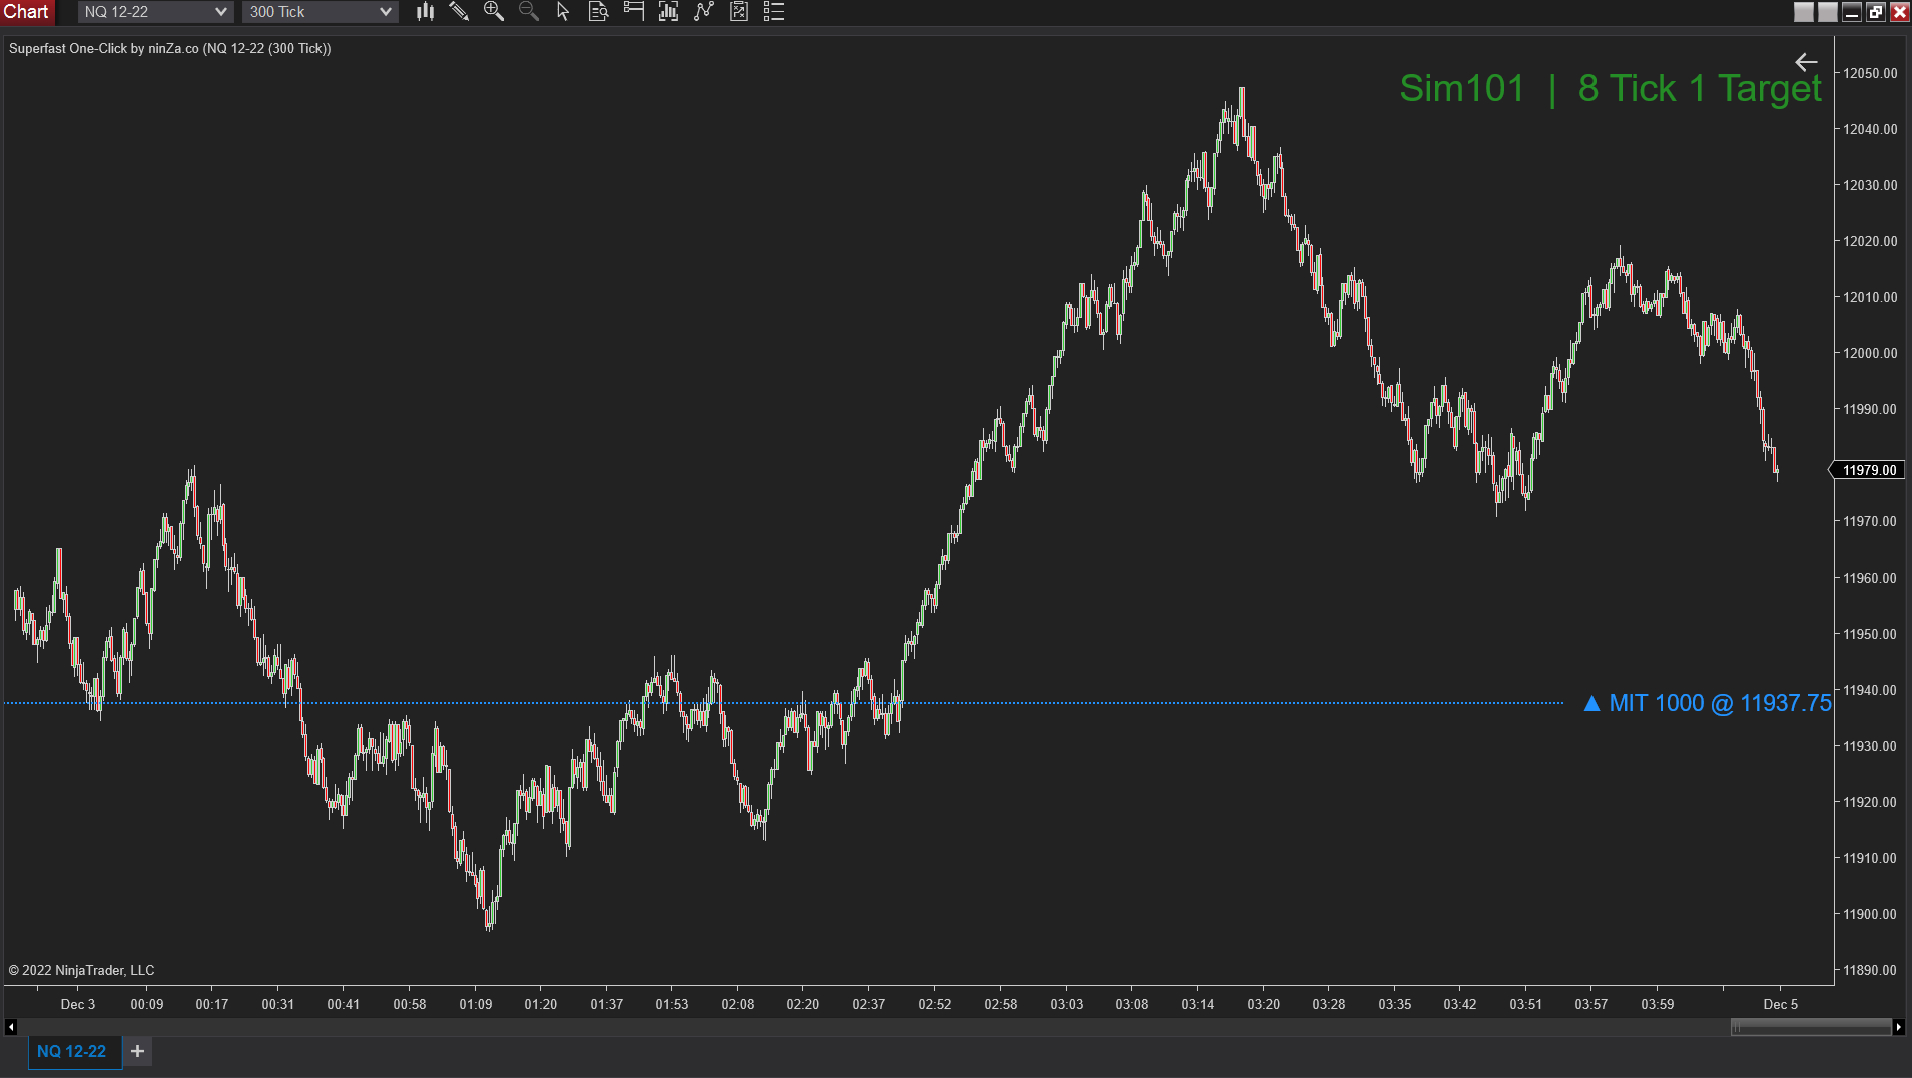Click the MIT 1000 @ 11937.75 order label
Screen dimensions: 1912x1078
point(1706,703)
